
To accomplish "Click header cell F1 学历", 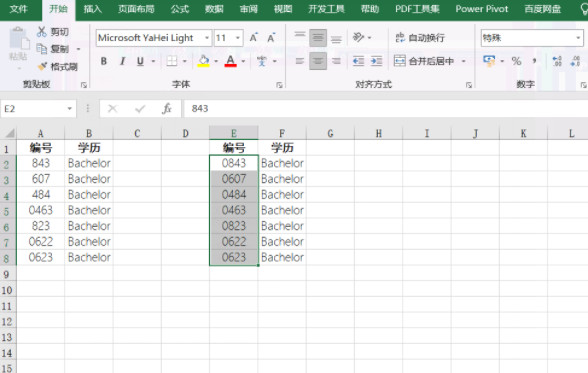I will [282, 148].
